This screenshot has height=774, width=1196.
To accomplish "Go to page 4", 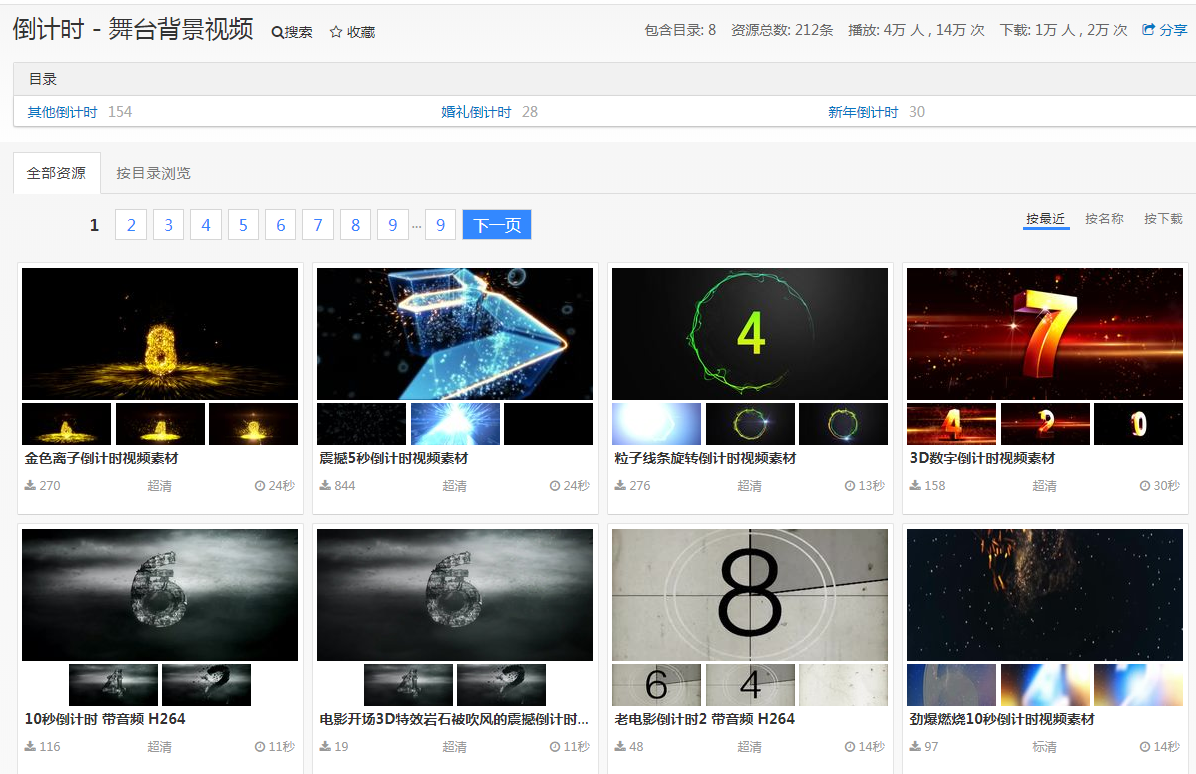I will (x=206, y=225).
